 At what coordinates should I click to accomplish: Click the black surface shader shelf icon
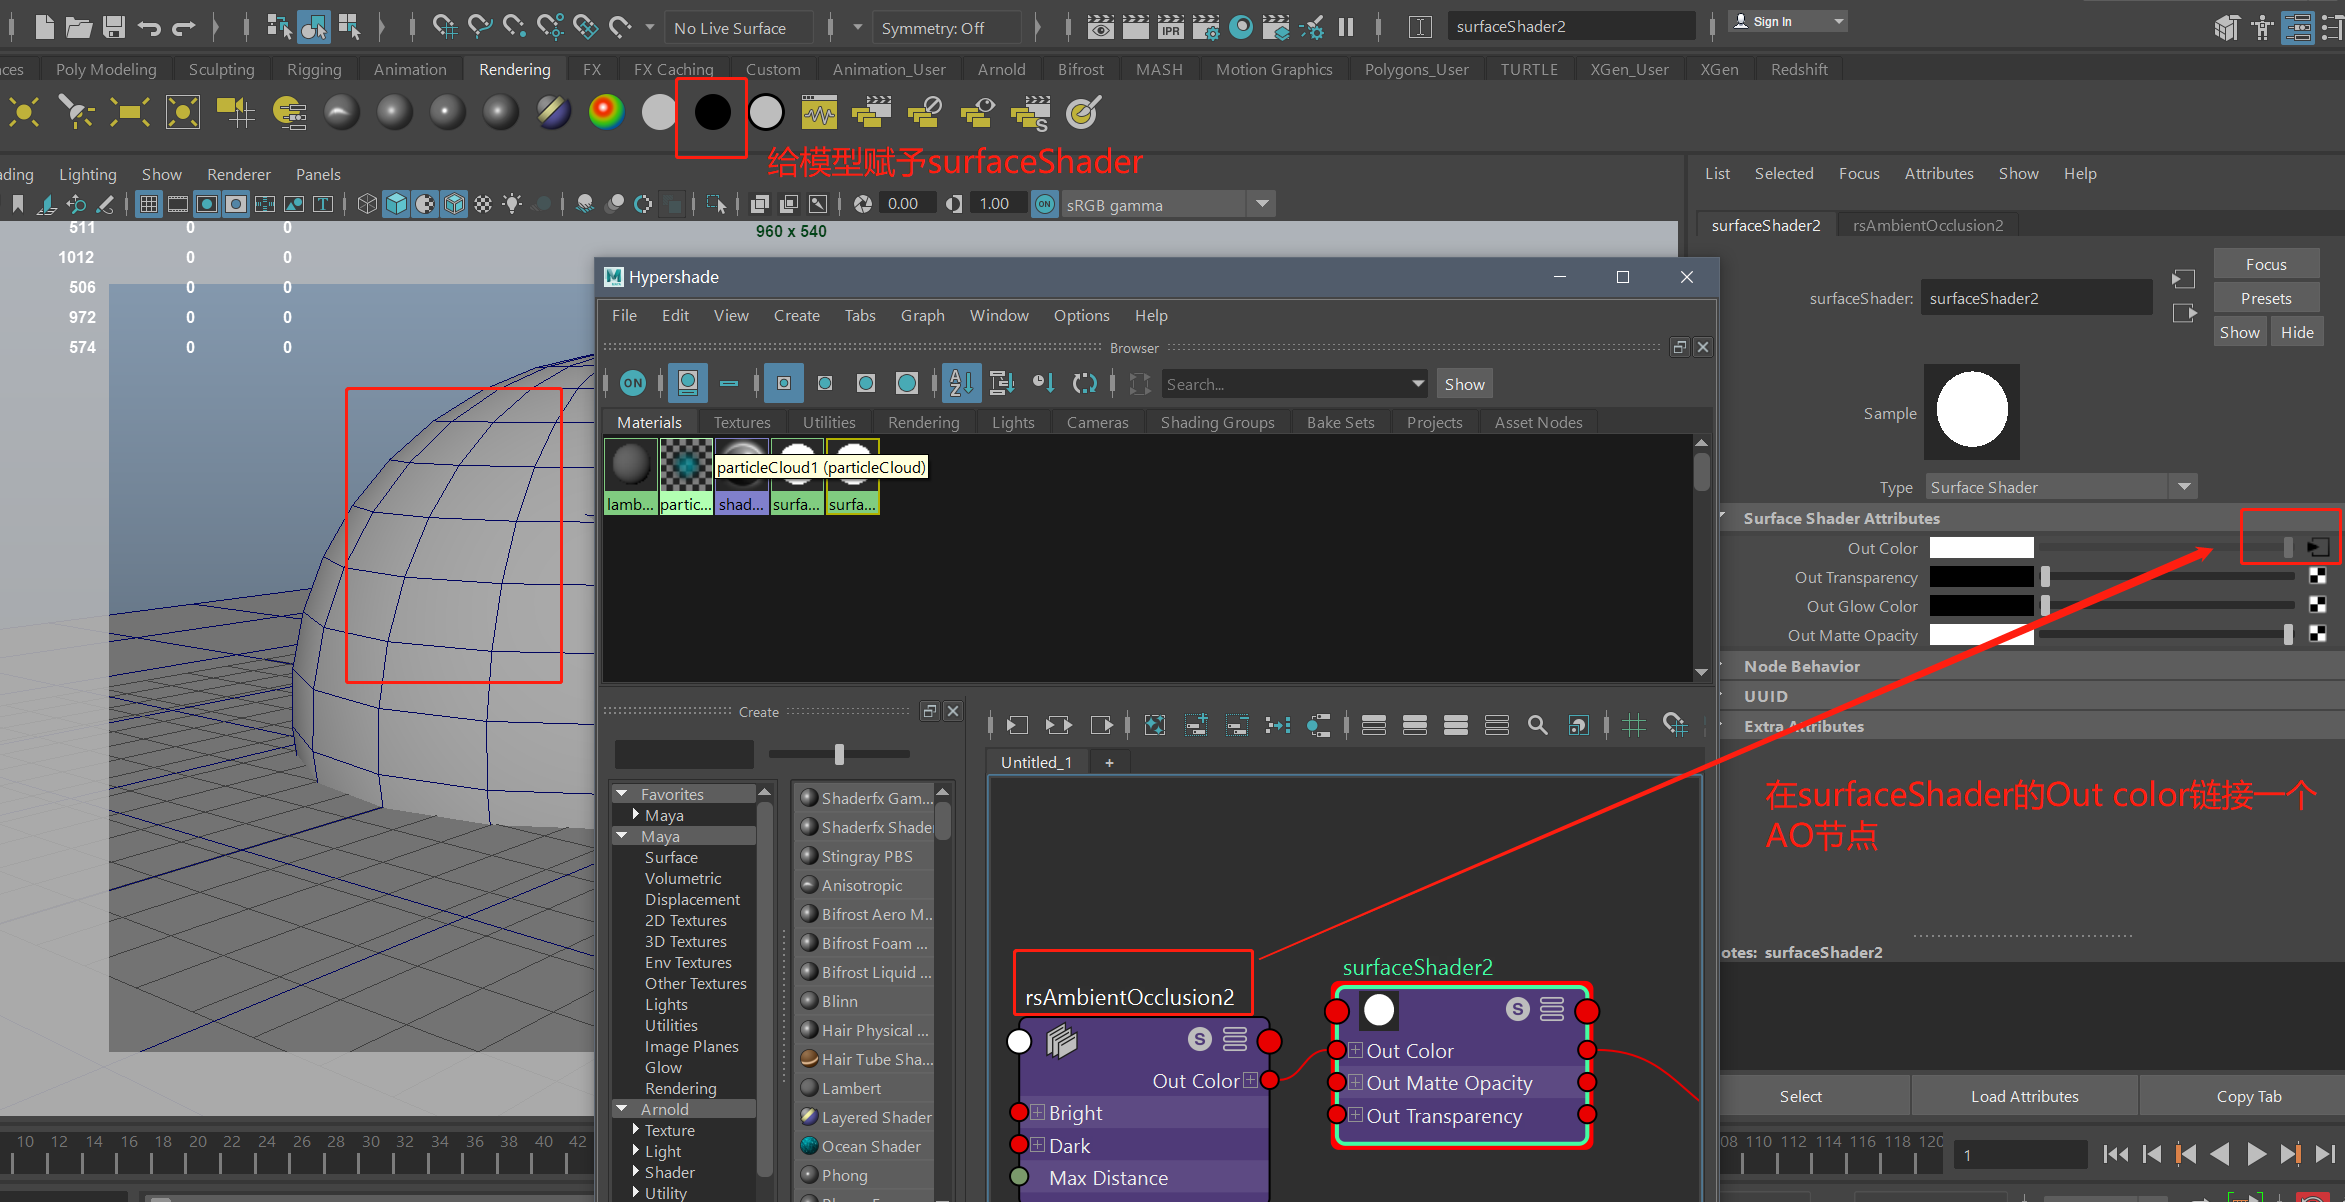coord(712,112)
